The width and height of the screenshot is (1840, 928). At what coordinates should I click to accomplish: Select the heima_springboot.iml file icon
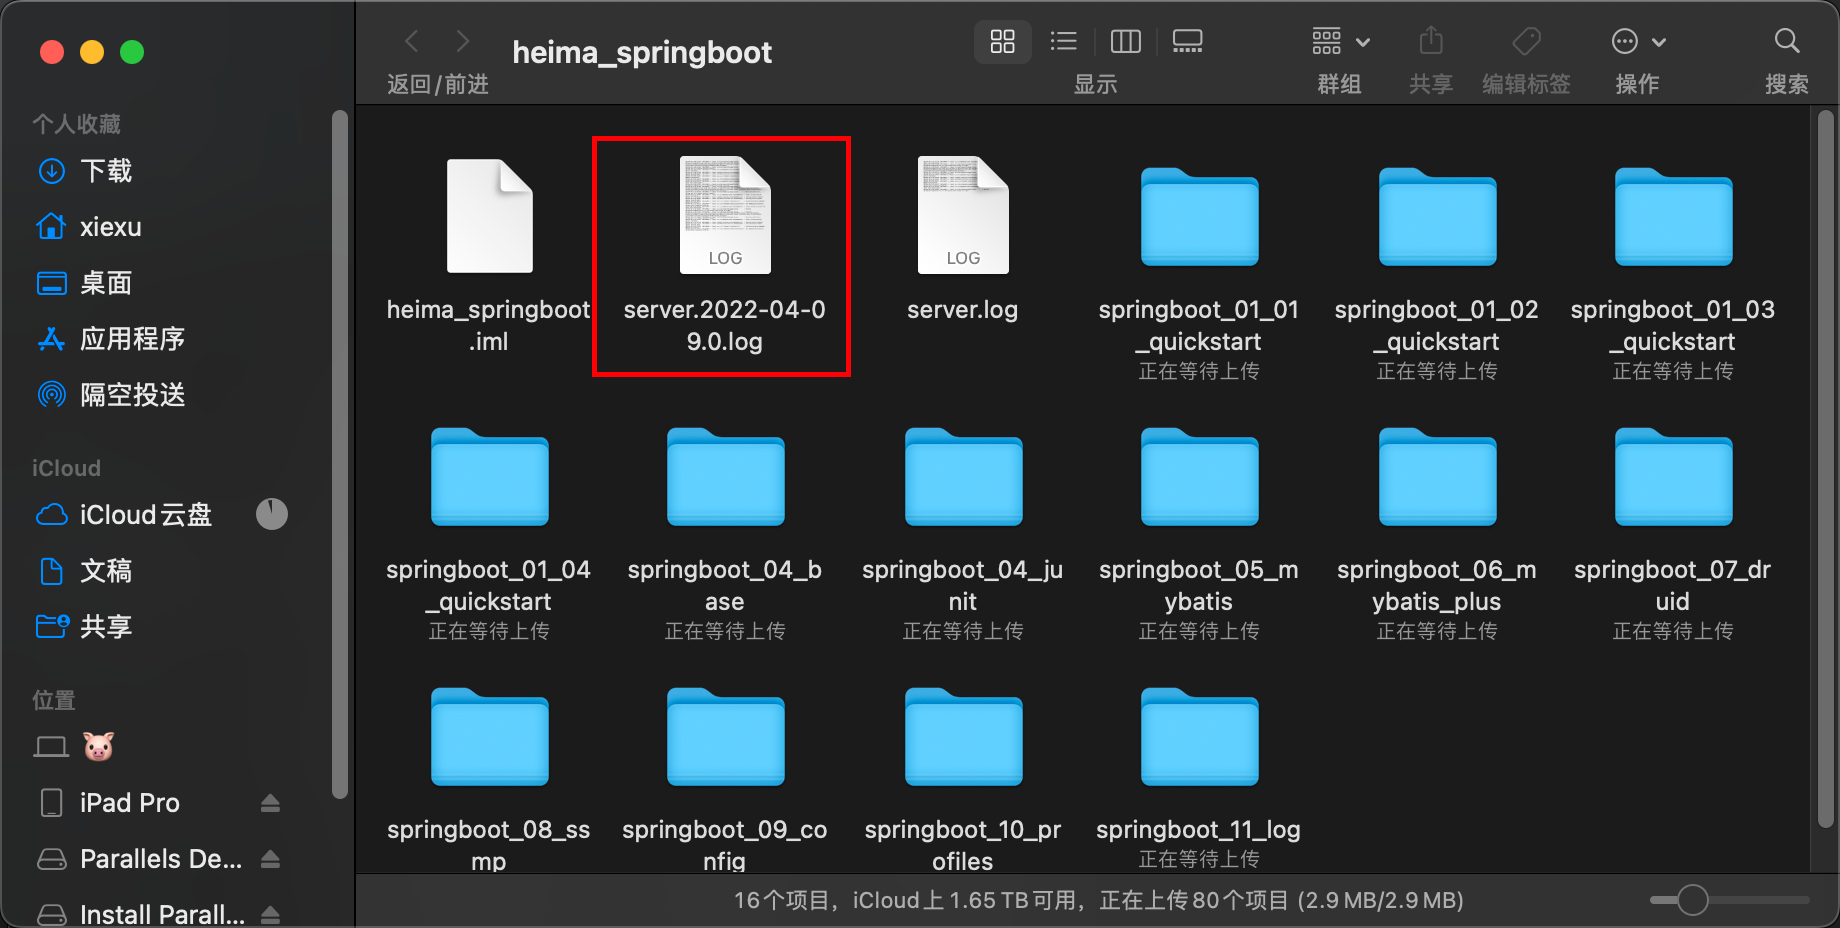pos(489,216)
